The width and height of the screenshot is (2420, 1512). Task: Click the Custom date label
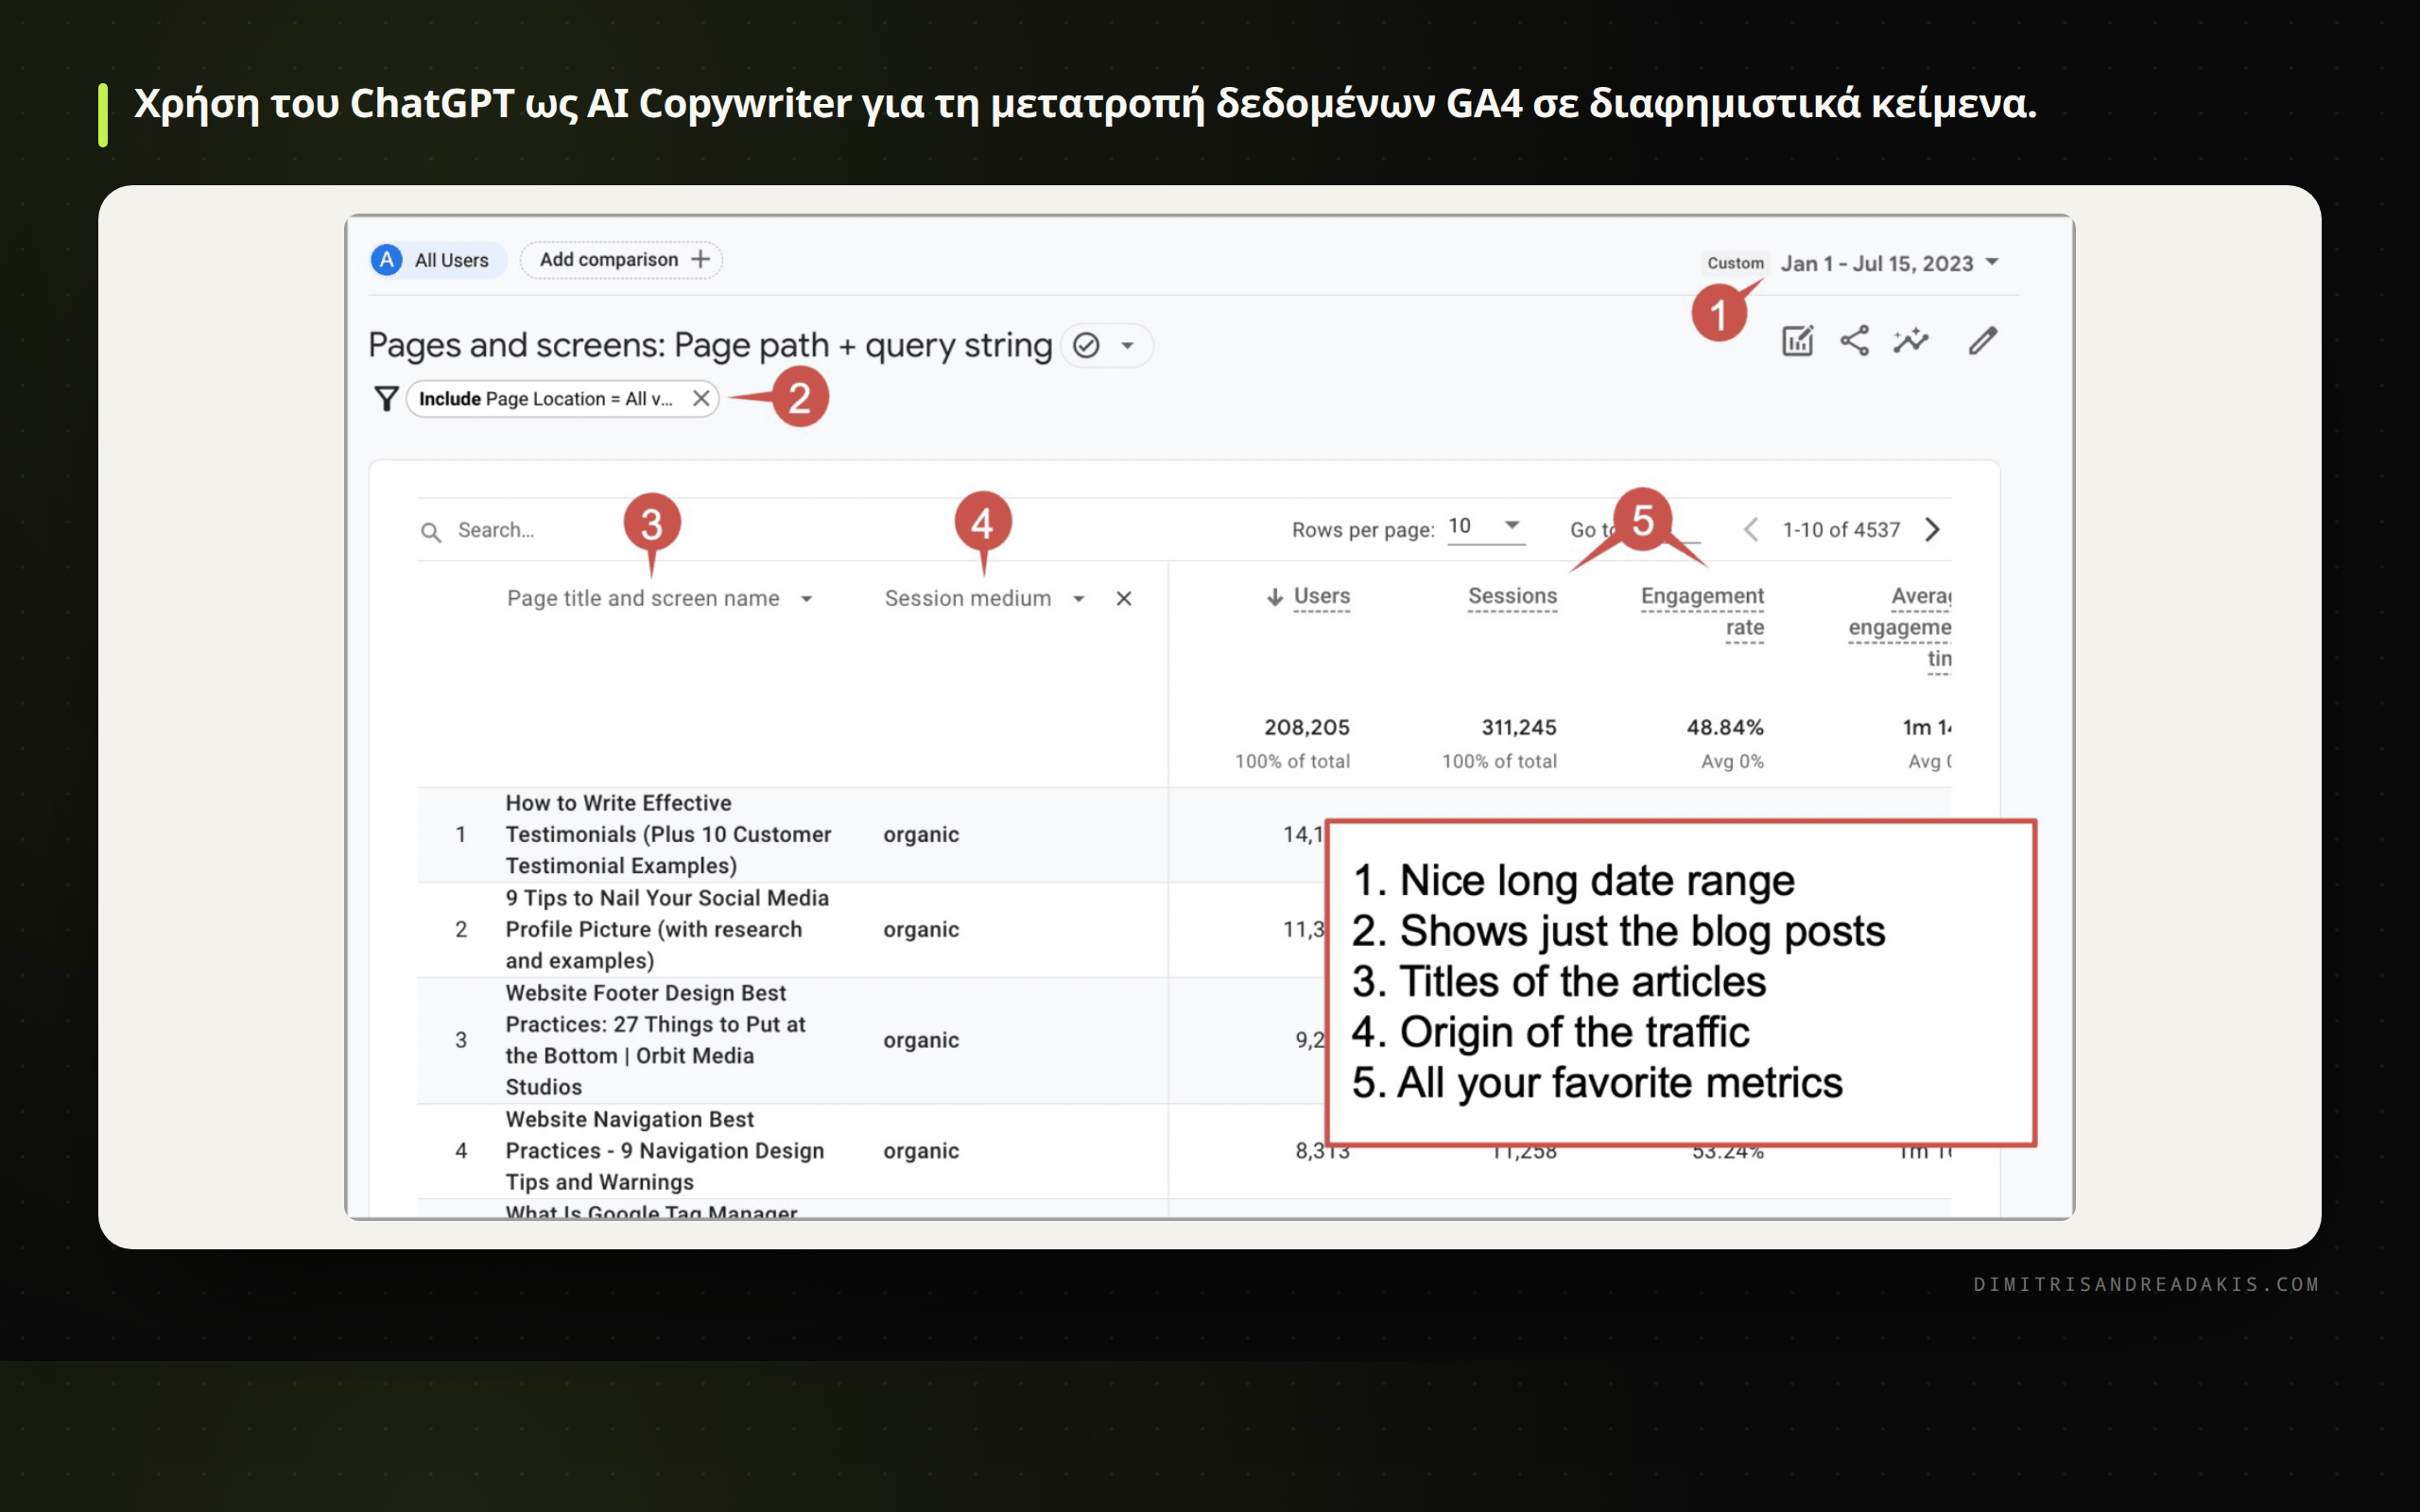click(1735, 263)
